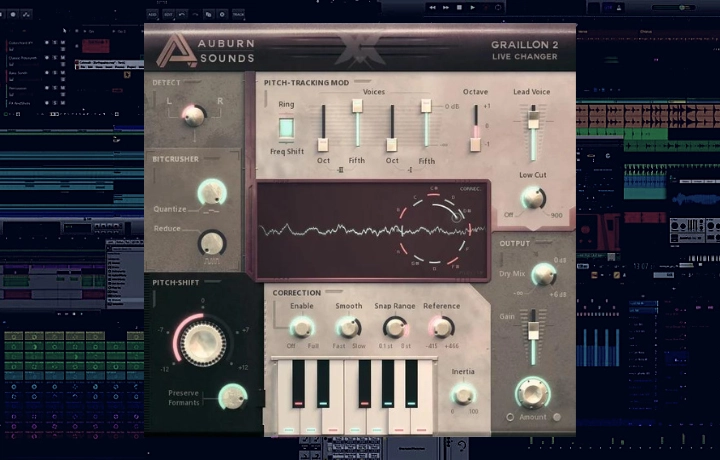Toggle the CORRECTION section enable indicator
This screenshot has height=460, width=720.
click(334, 291)
